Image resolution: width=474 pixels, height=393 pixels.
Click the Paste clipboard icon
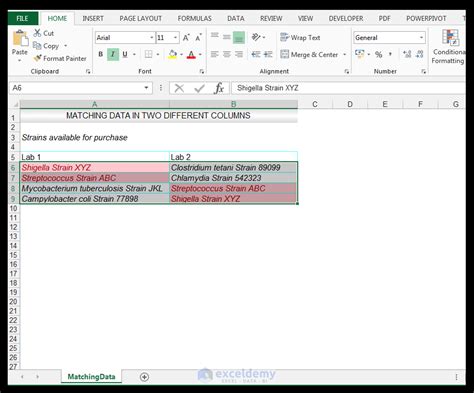pyautogui.click(x=20, y=39)
